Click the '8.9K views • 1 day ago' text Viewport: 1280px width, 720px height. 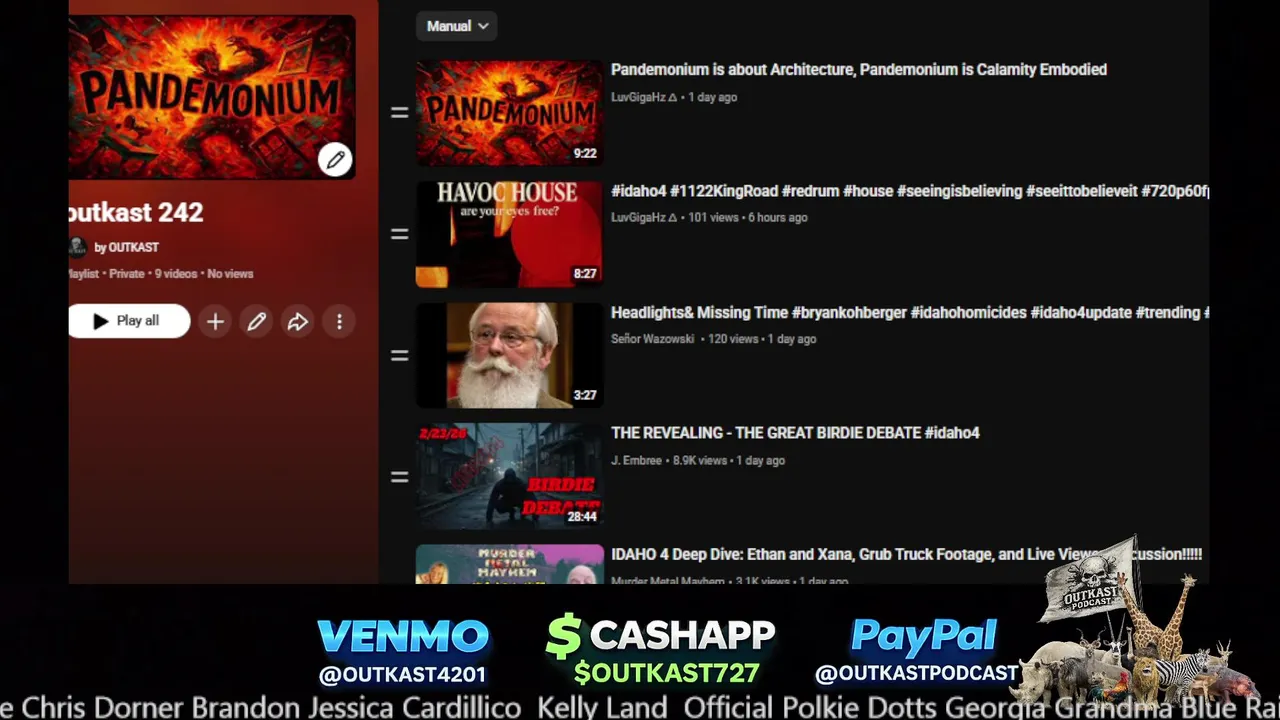coord(729,460)
